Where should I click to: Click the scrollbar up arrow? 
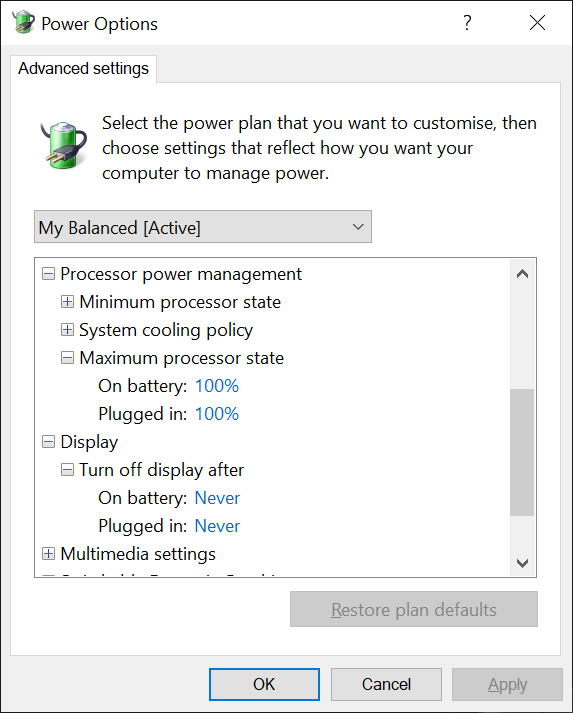point(523,274)
